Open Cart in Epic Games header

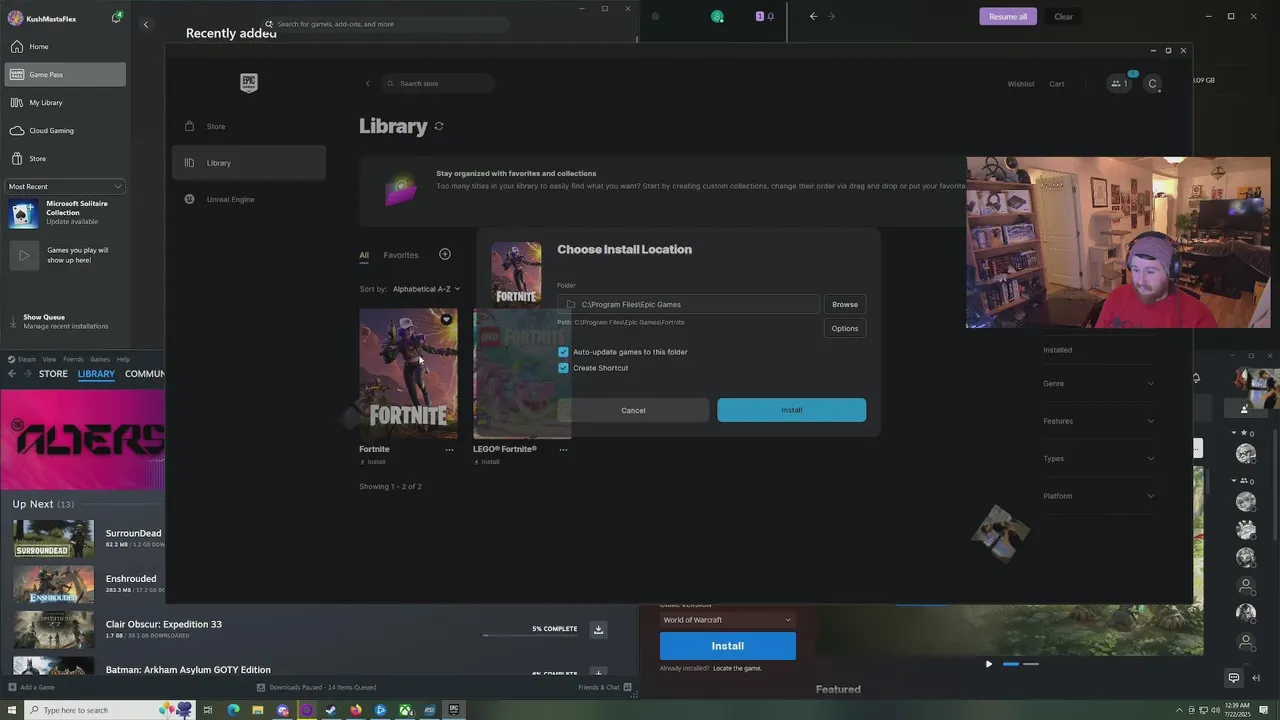1057,84
